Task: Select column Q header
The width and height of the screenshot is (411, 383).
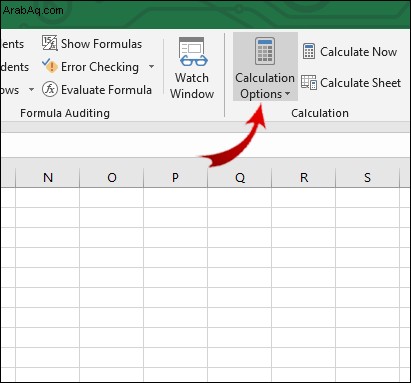Action: [x=240, y=177]
